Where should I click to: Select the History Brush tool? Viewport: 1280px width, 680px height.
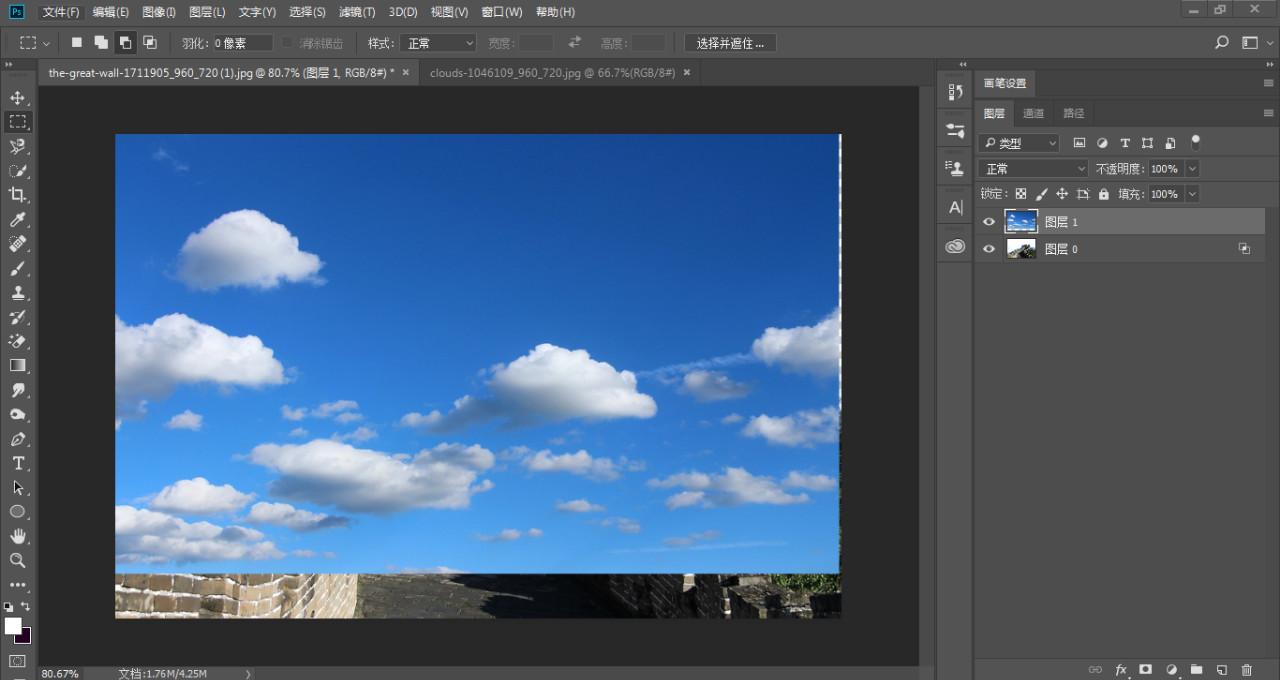coord(17,317)
